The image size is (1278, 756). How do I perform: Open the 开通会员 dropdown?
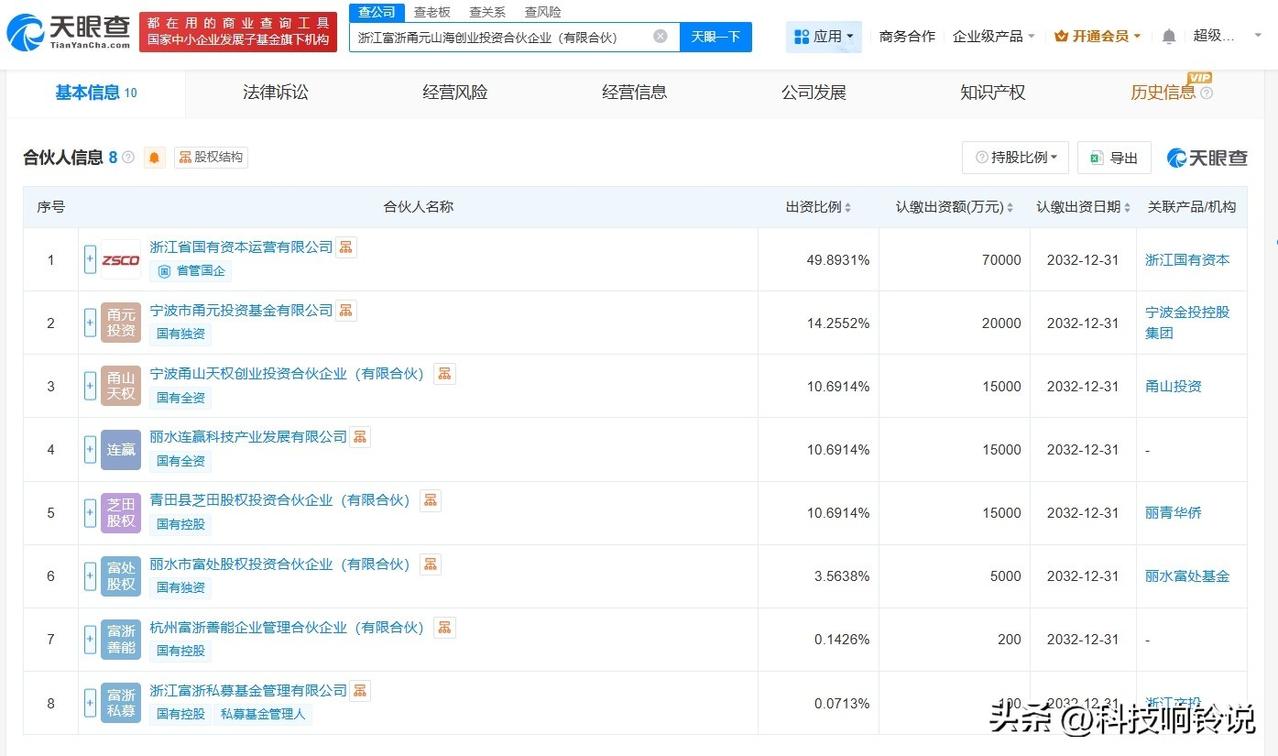pos(1097,37)
